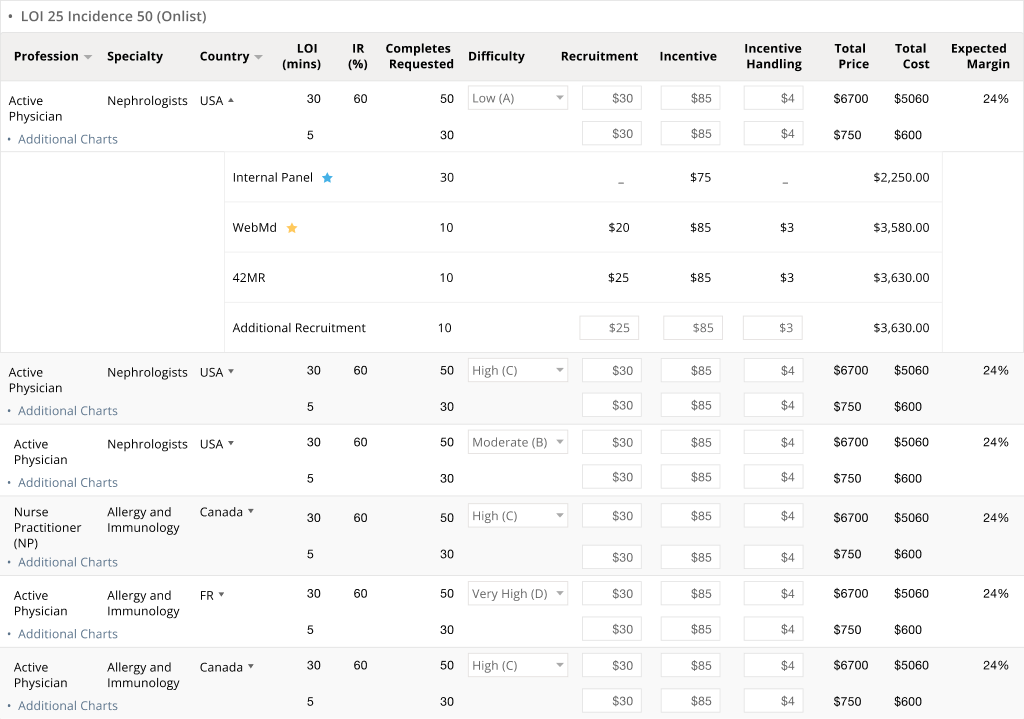
Task: Open difficulty dropdown in Nurse Practitioner row
Action: tap(517, 516)
